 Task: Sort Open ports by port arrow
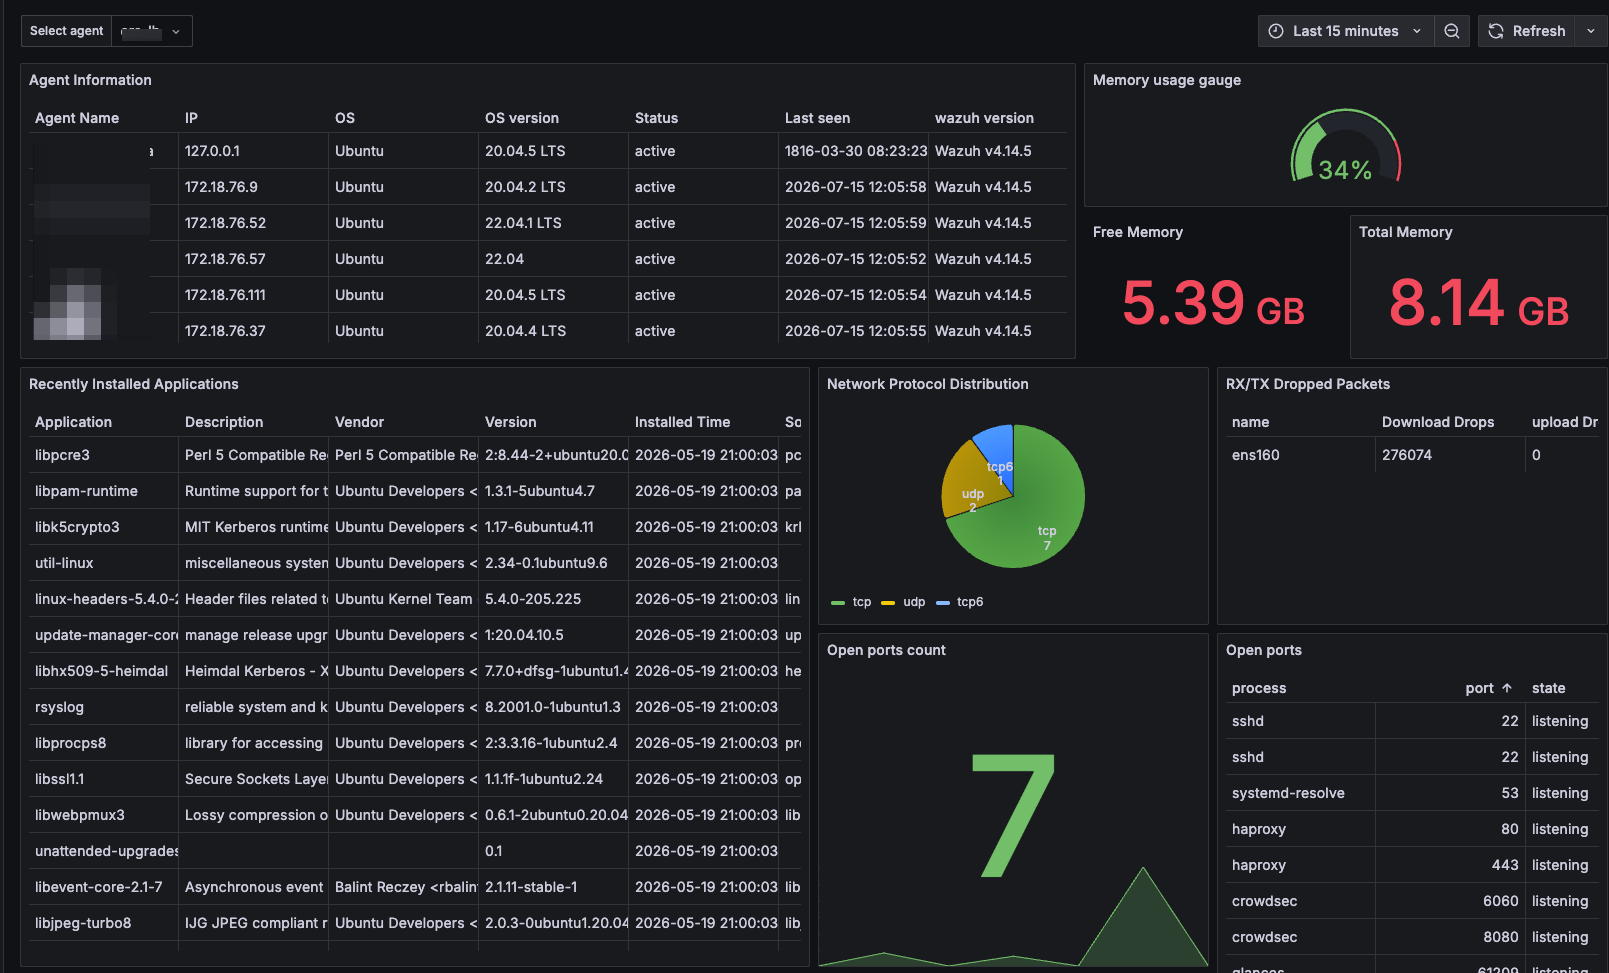coord(1507,688)
